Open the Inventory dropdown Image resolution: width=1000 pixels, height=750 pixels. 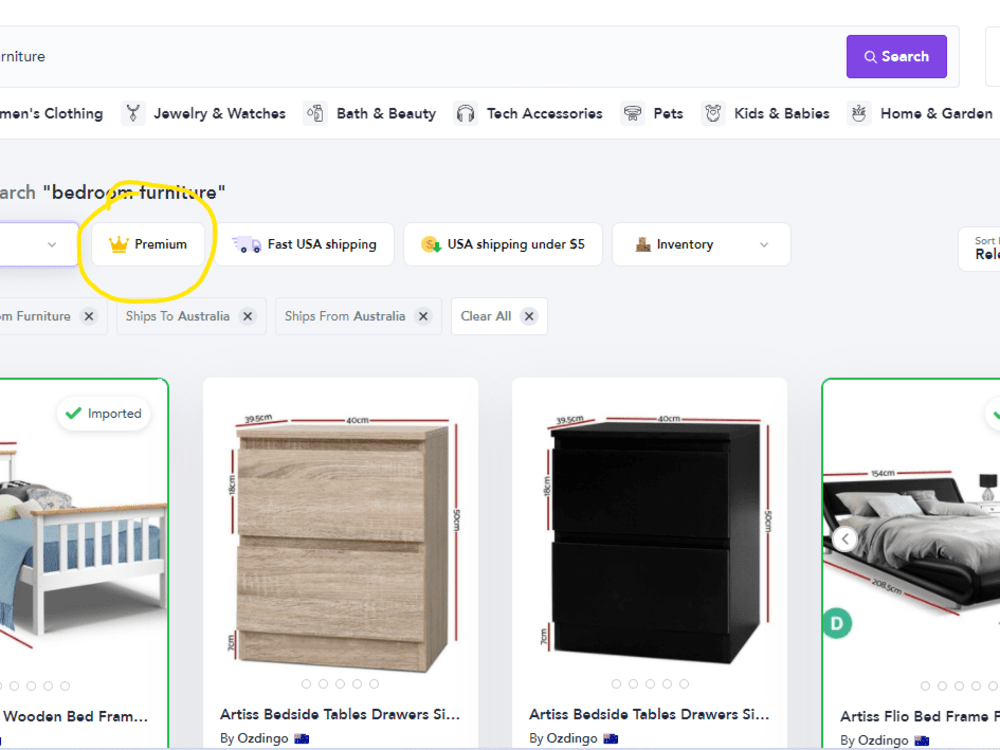coord(700,244)
